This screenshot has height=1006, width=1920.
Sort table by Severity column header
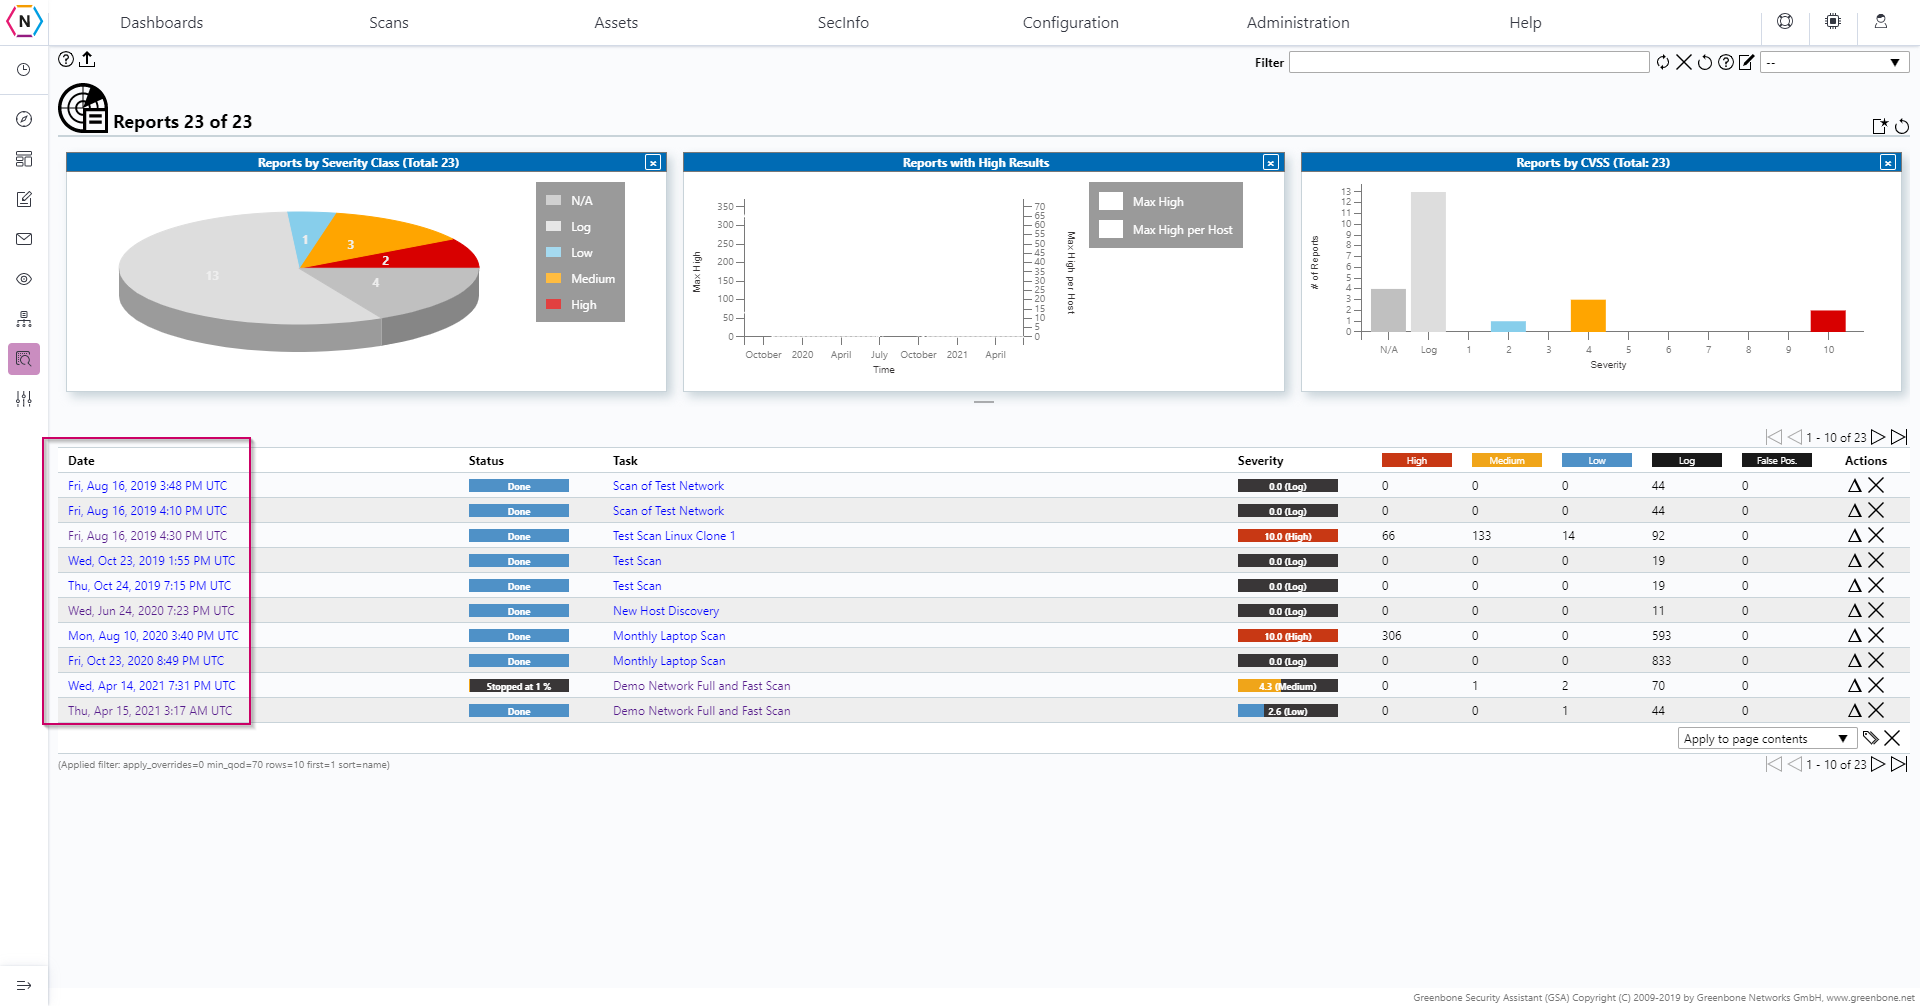pos(1260,460)
